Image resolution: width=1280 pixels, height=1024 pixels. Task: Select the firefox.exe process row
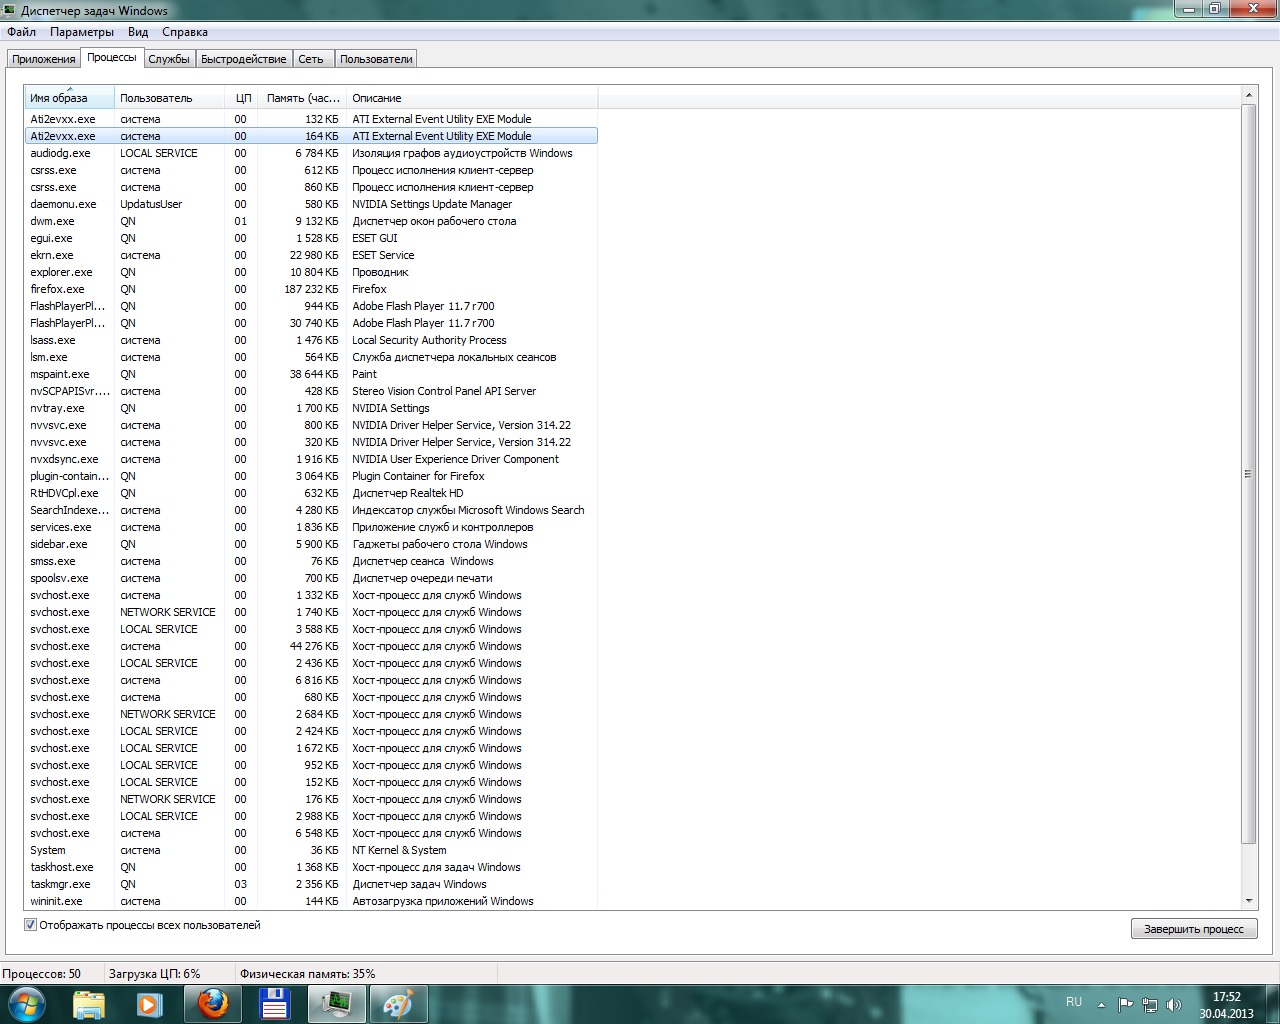311,289
